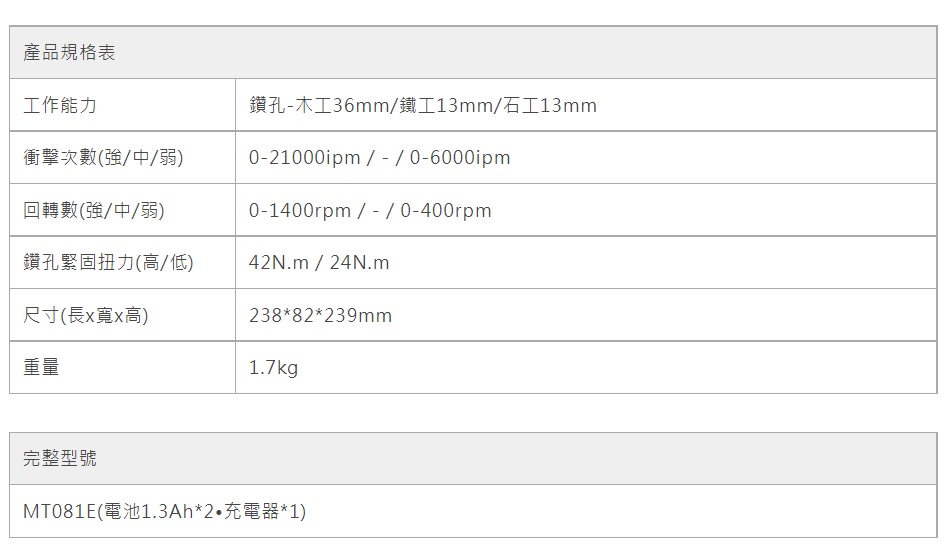Image resolution: width=951 pixels, height=556 pixels.
Task: Click the 產品規格表 table header
Action: [x=70, y=53]
